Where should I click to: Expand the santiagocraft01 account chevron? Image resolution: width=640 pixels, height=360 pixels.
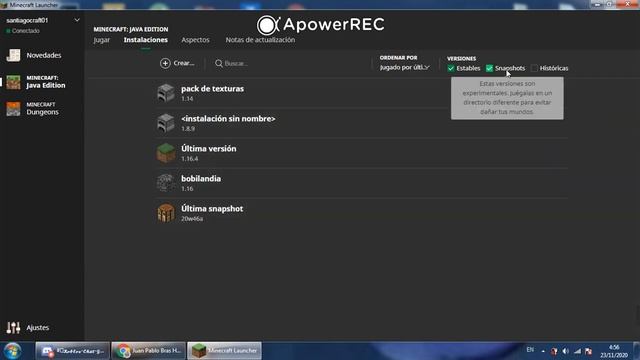77,20
